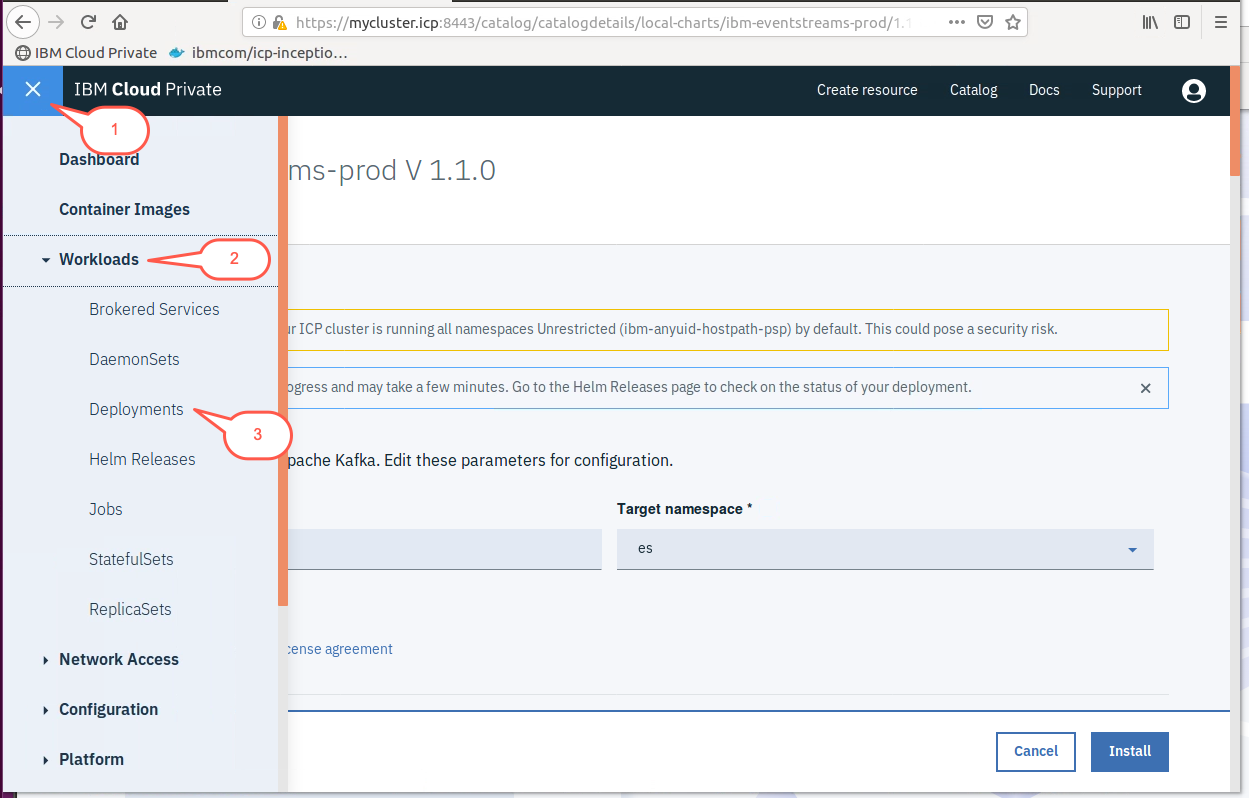This screenshot has width=1249, height=798.
Task: Open Deployments page
Action: pos(136,409)
